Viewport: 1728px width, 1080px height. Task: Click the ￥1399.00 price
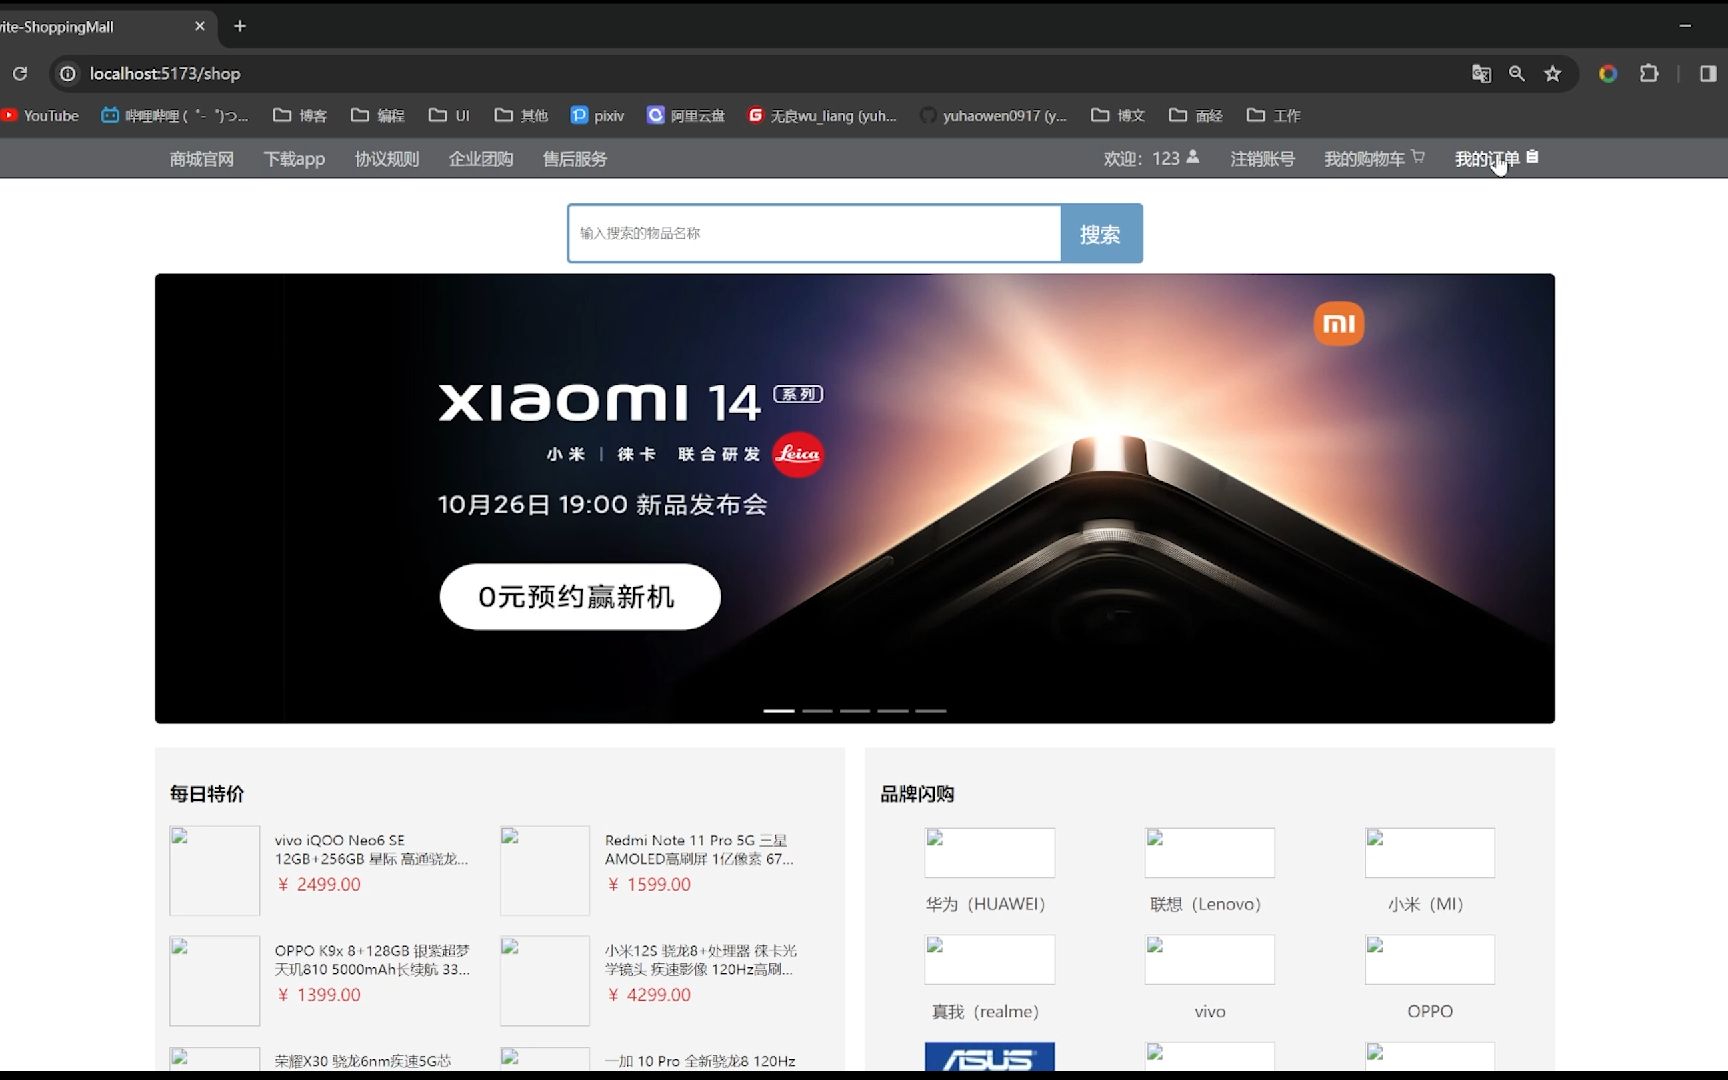319,995
